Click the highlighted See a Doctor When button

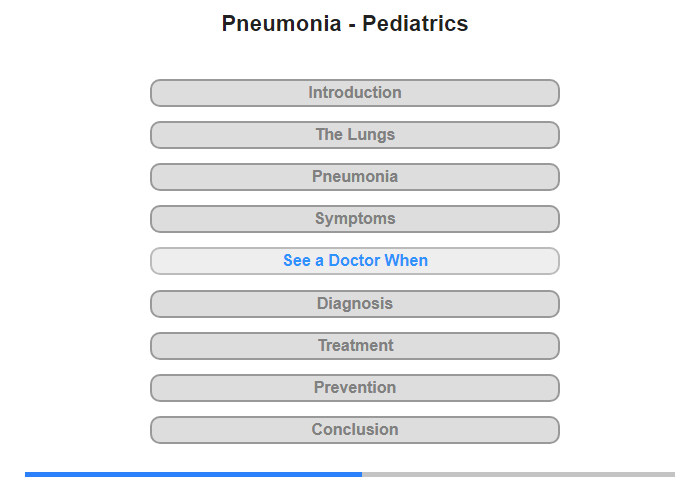pyautogui.click(x=355, y=261)
